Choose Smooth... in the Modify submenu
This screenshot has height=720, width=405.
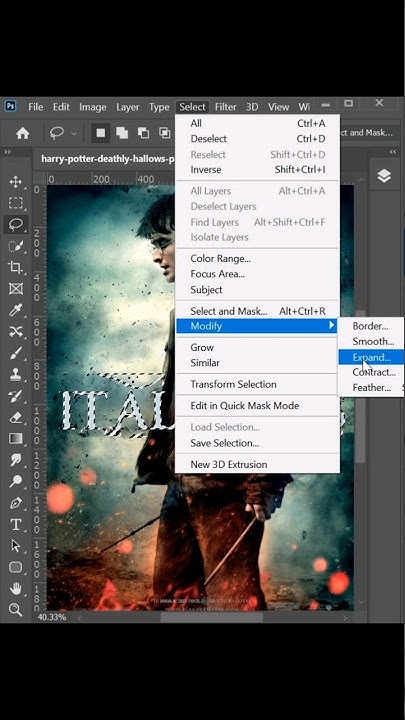tap(373, 342)
